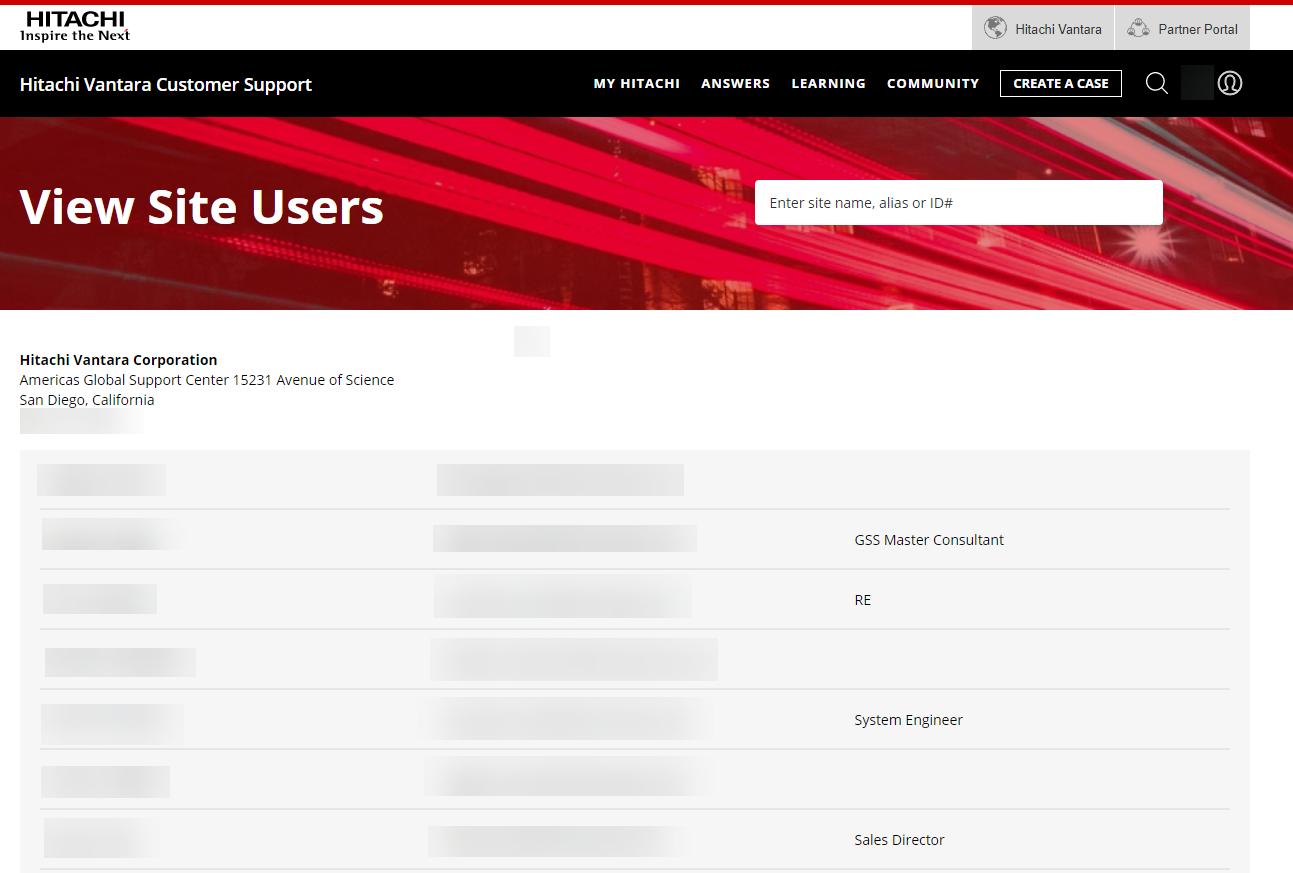The image size is (1293, 873).
Task: Open the LEARNING menu
Action: point(829,84)
